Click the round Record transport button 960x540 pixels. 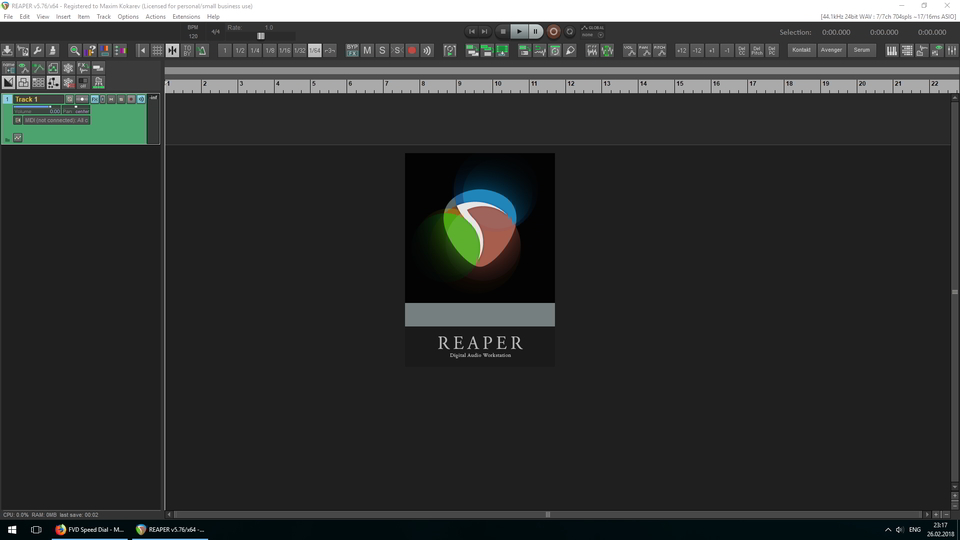[x=553, y=31]
